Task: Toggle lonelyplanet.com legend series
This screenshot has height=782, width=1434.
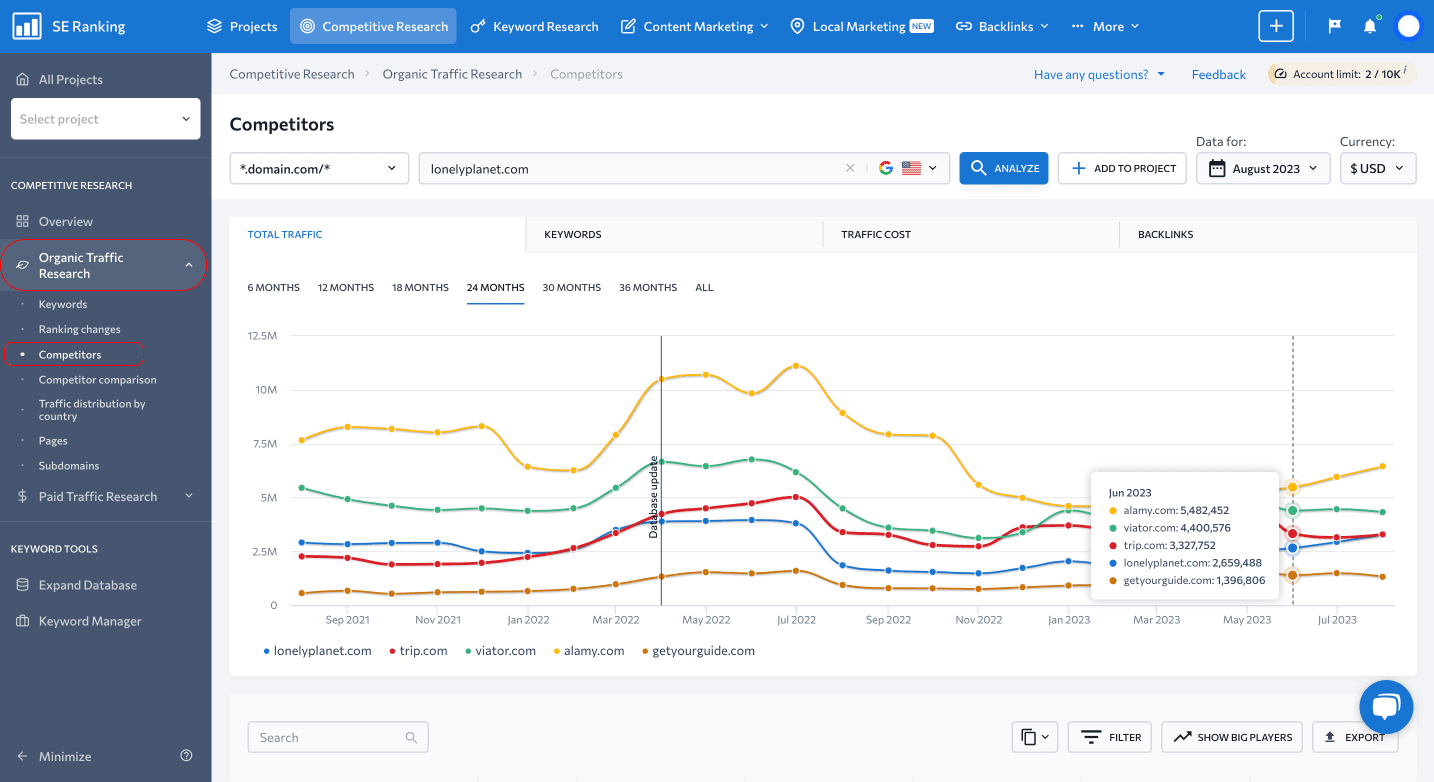Action: click(x=317, y=650)
